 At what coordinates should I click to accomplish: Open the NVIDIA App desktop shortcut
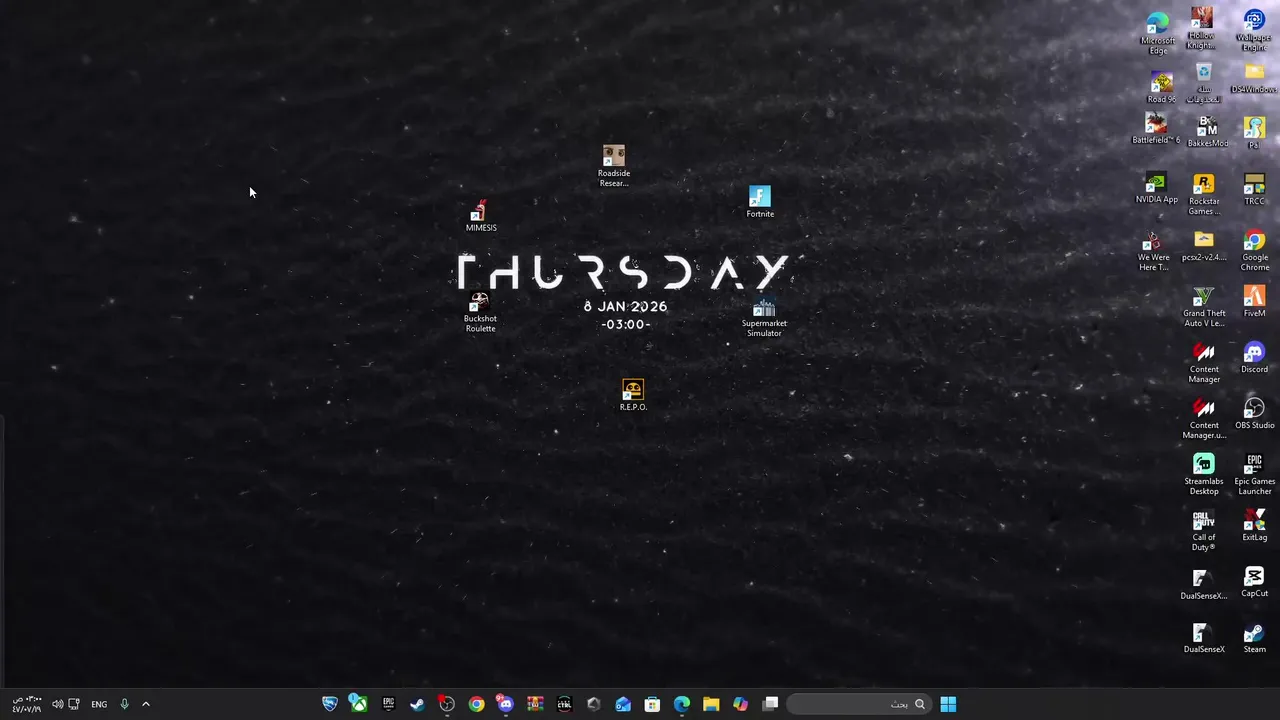1156,188
